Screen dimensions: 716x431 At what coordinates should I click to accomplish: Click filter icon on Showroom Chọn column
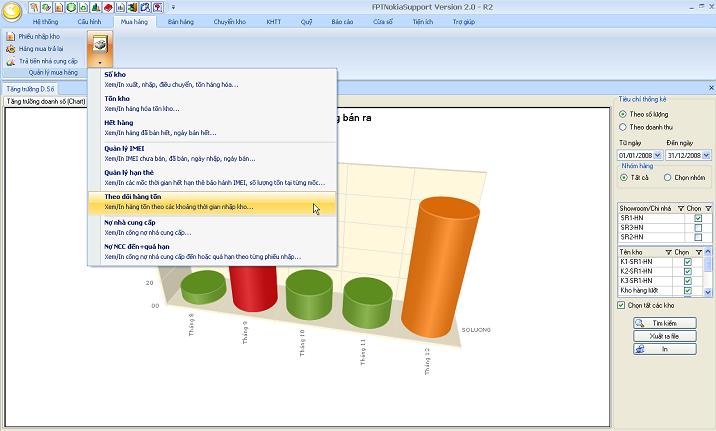click(x=708, y=208)
